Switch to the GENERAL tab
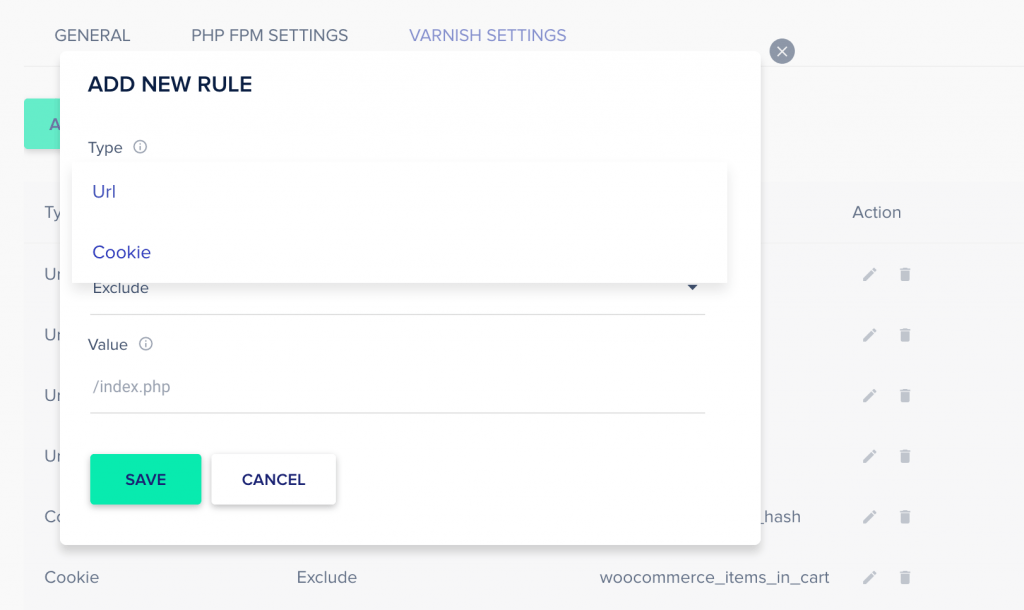Viewport: 1024px width, 610px height. (x=92, y=35)
